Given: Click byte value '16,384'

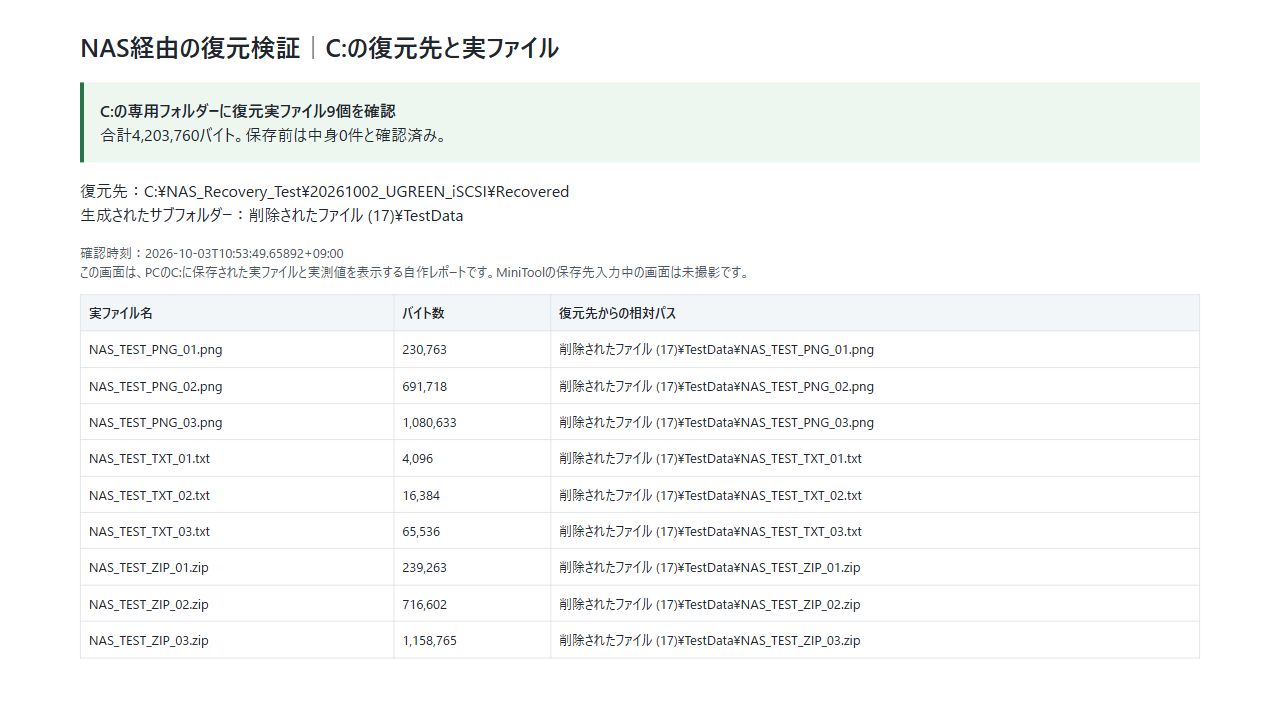Looking at the screenshot, I should coord(420,495).
